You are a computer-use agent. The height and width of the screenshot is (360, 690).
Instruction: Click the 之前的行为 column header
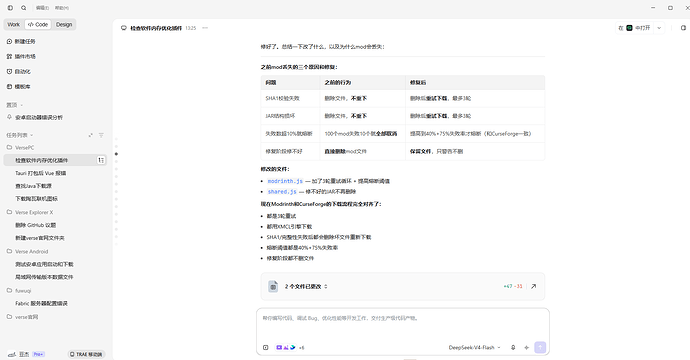363,83
